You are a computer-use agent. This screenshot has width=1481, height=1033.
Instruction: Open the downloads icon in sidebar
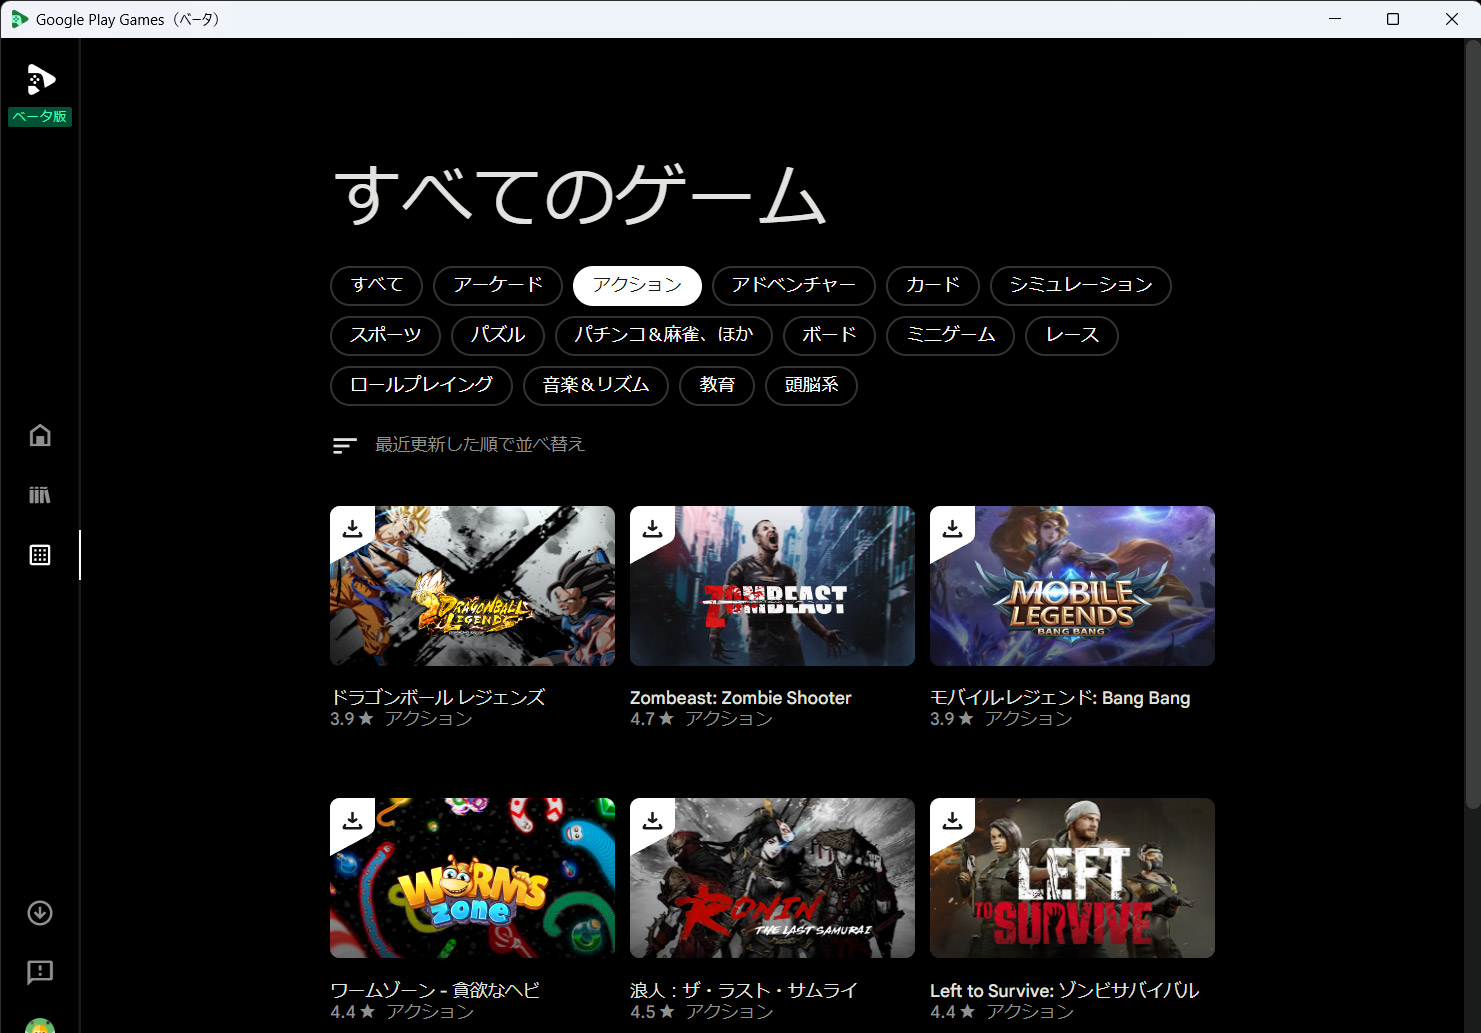tap(39, 912)
